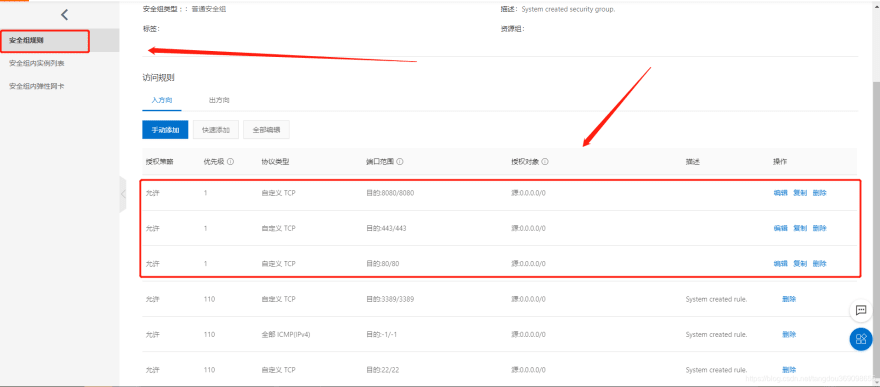
Task: Show info for 端口范围 column
Action: (x=400, y=162)
